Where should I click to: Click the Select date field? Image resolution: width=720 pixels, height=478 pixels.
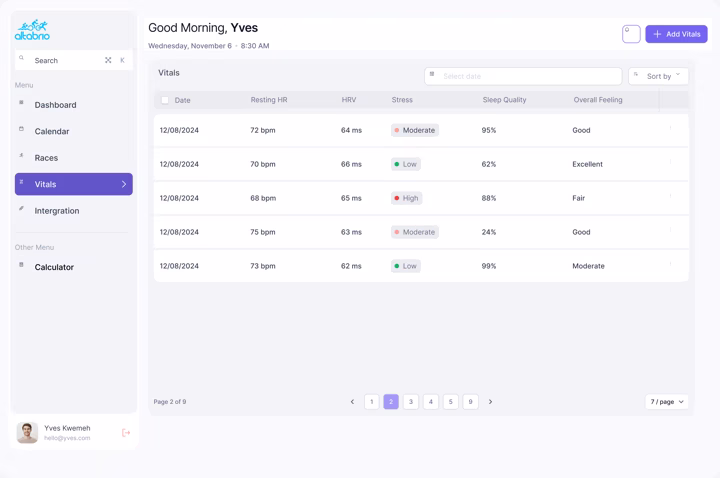[523, 76]
